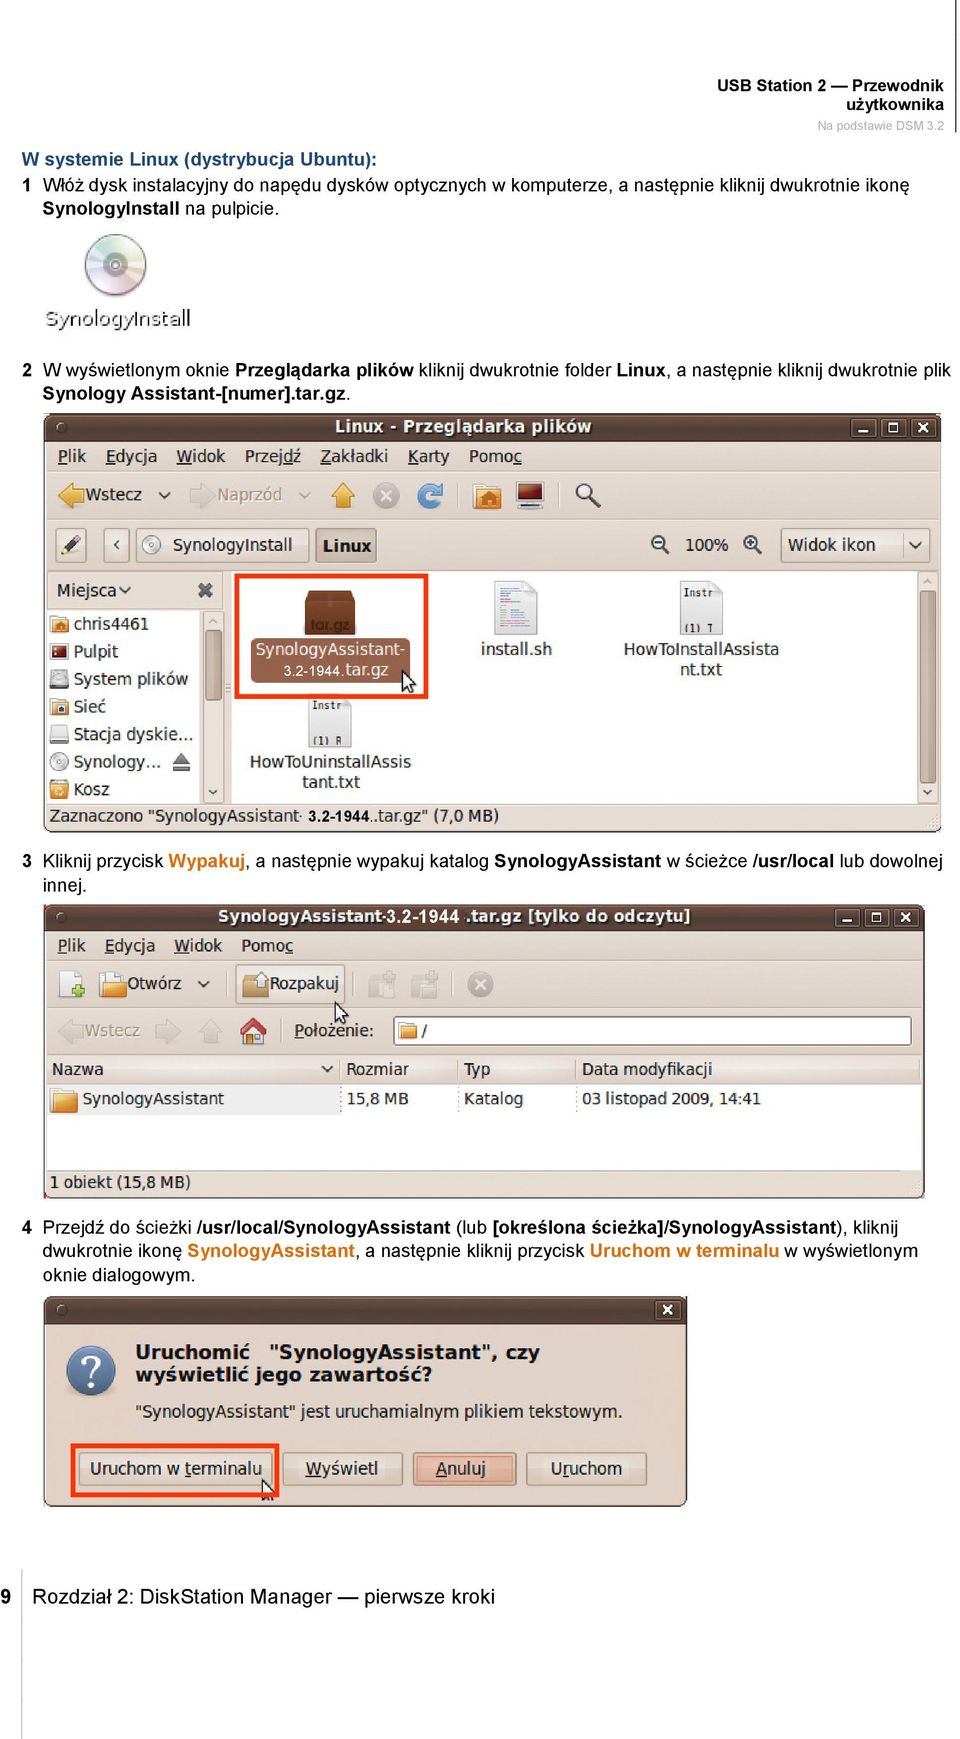960x1739 pixels.
Task: Click the add folder icon in archive manager
Action: click(425, 984)
